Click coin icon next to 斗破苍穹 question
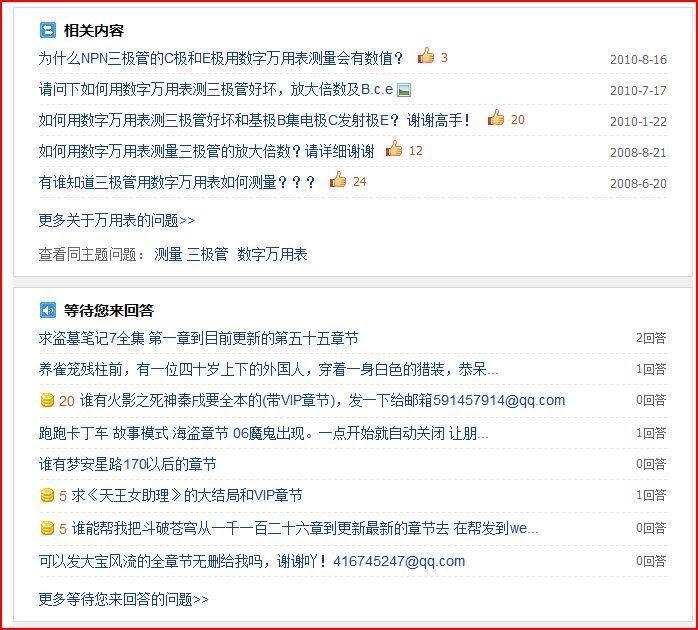This screenshot has height=630, width=698. coord(47,528)
